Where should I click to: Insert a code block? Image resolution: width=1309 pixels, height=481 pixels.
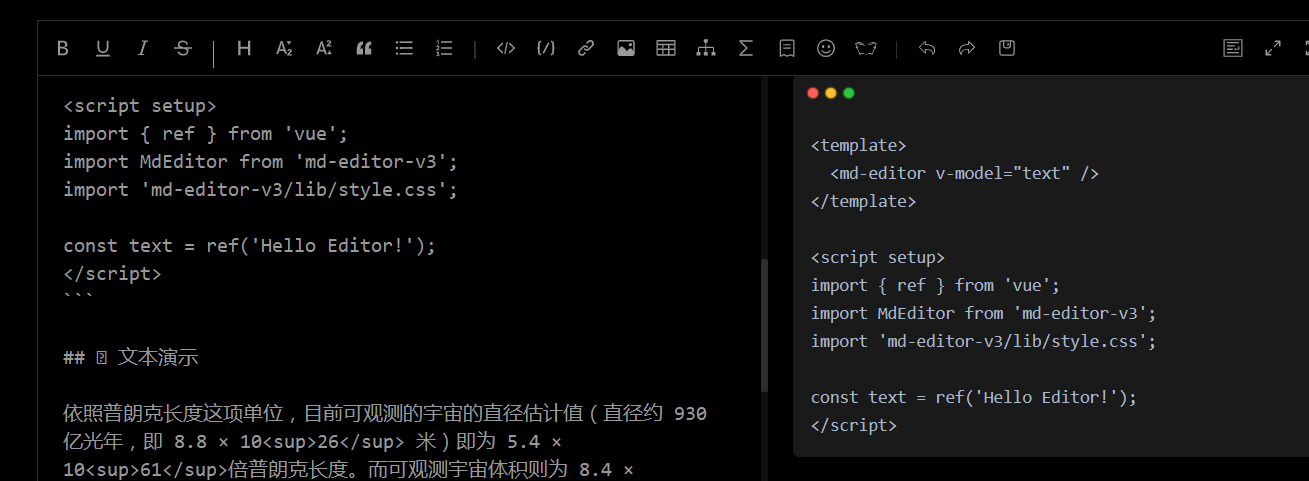click(x=546, y=48)
